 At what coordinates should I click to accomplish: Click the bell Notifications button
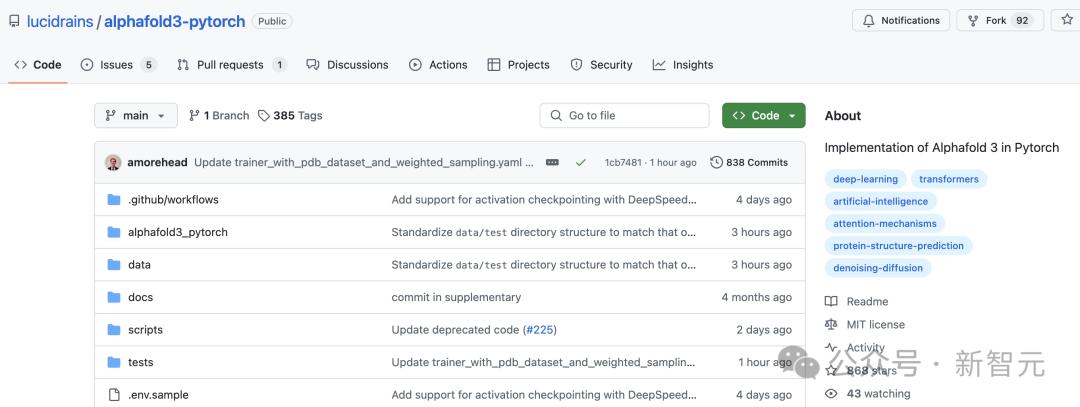[x=901, y=20]
